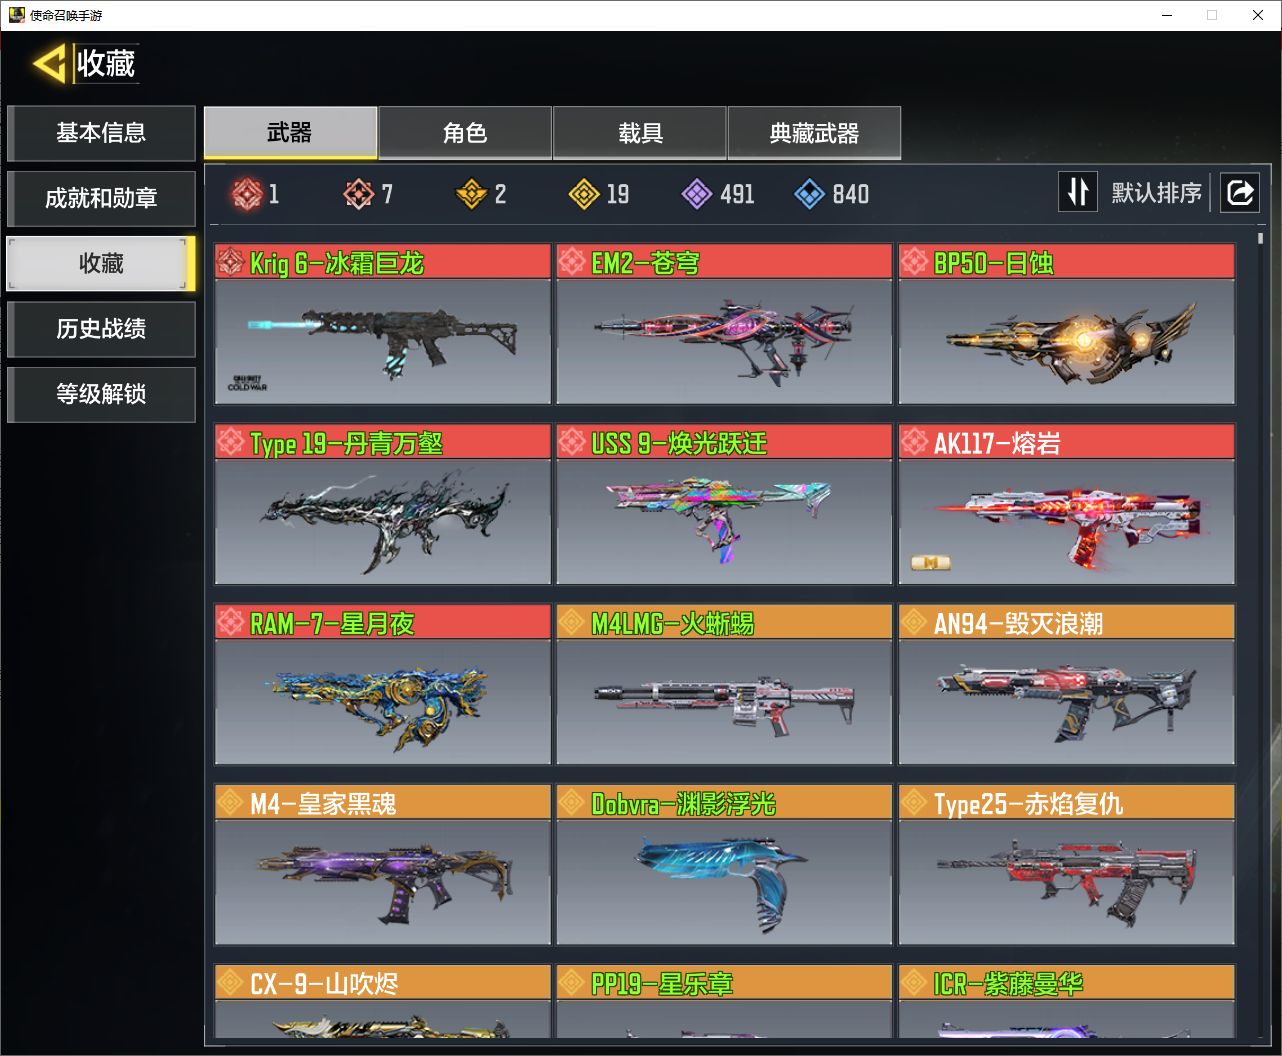Viewport: 1282px width, 1056px height.
Task: Switch to the 角色 tab
Action: point(465,133)
